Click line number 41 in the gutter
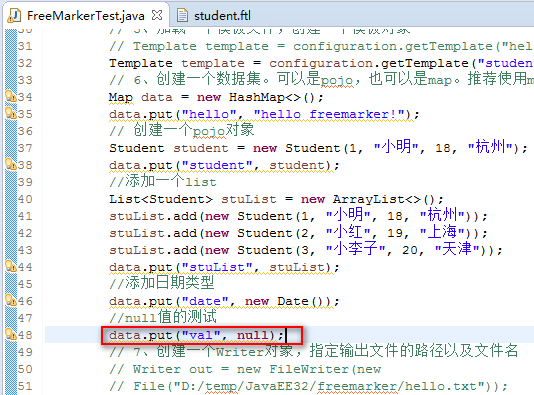Image resolution: width=534 pixels, height=395 pixels. click(25, 216)
